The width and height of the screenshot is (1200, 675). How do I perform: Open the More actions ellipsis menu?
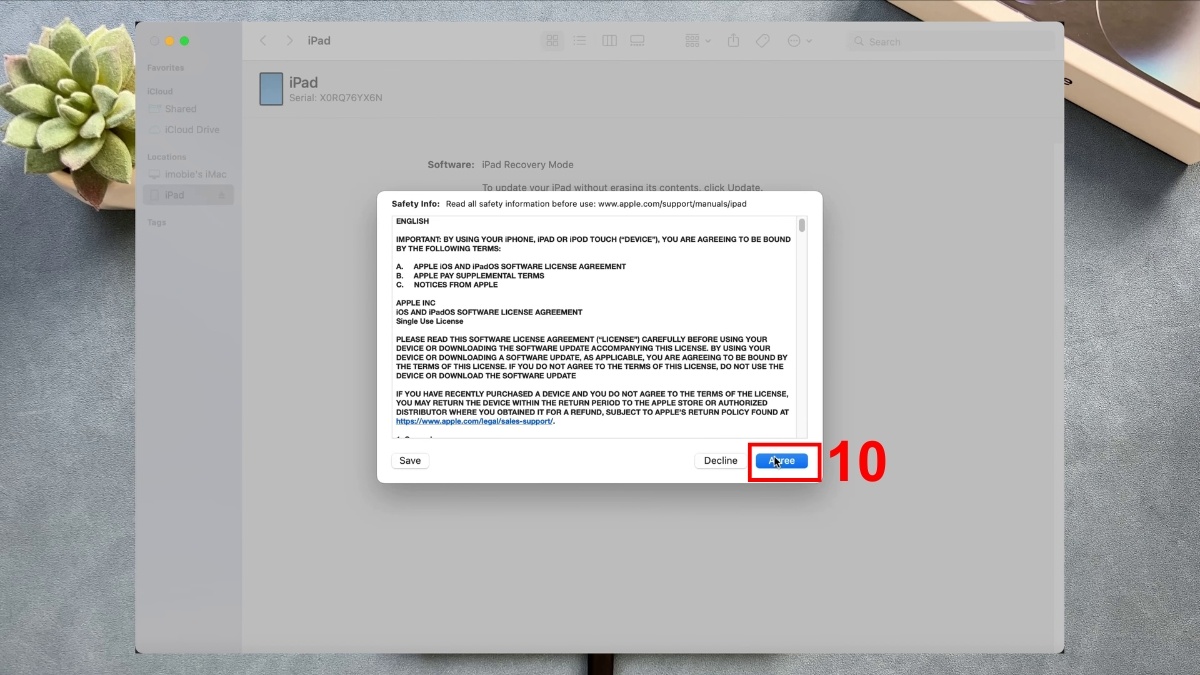799,41
